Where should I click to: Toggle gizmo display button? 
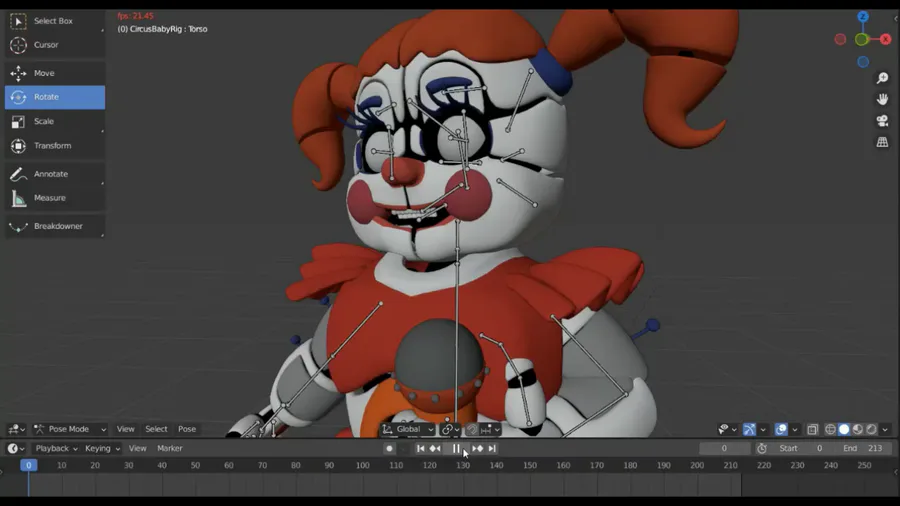(749, 429)
